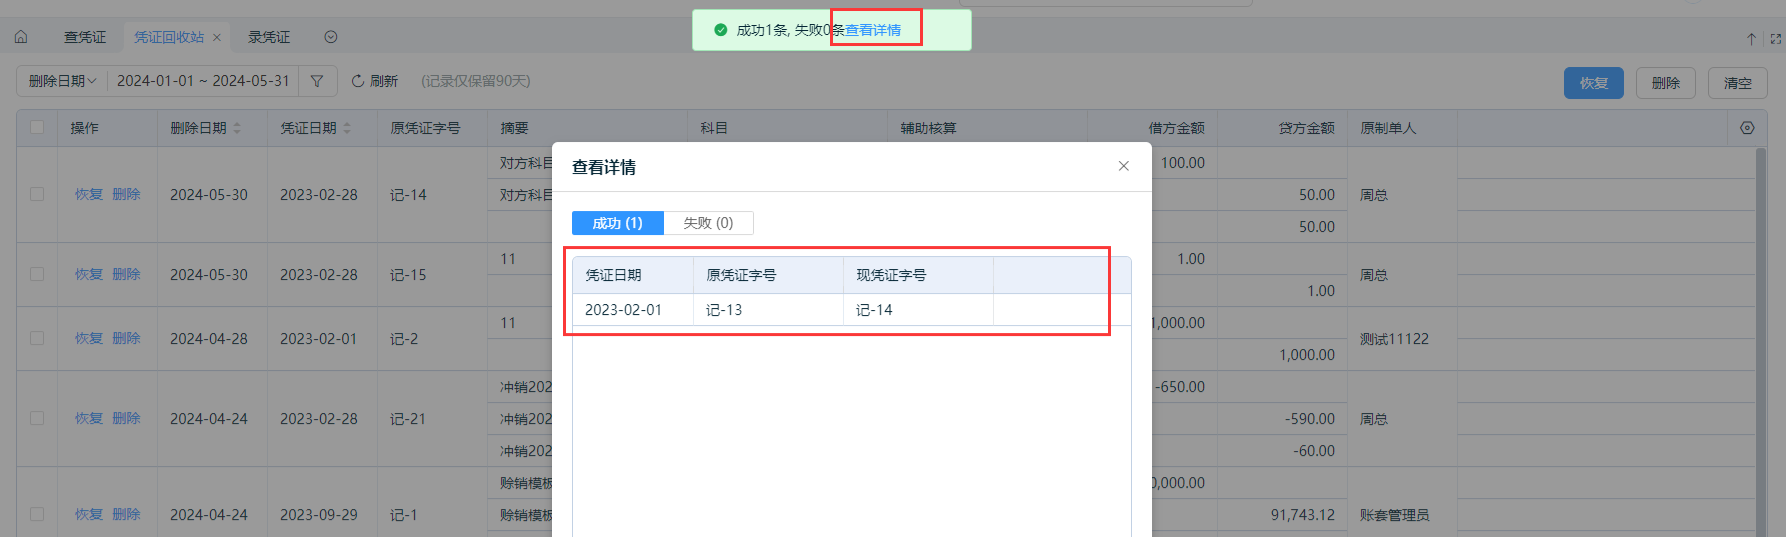Click the home icon in tab bar
The image size is (1786, 537).
pyautogui.click(x=21, y=37)
